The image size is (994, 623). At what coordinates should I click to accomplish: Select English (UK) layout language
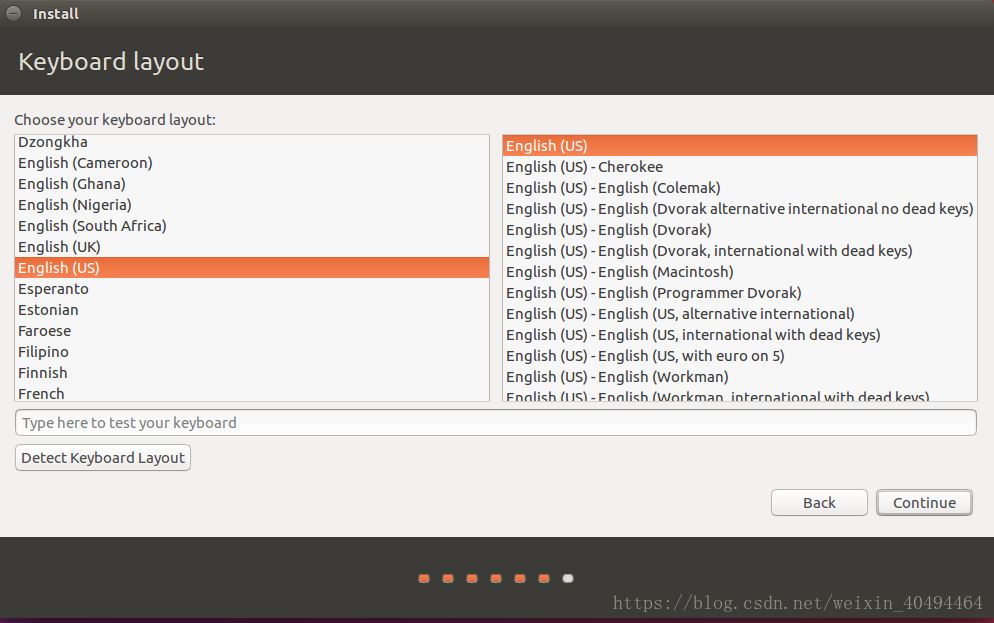(252, 247)
